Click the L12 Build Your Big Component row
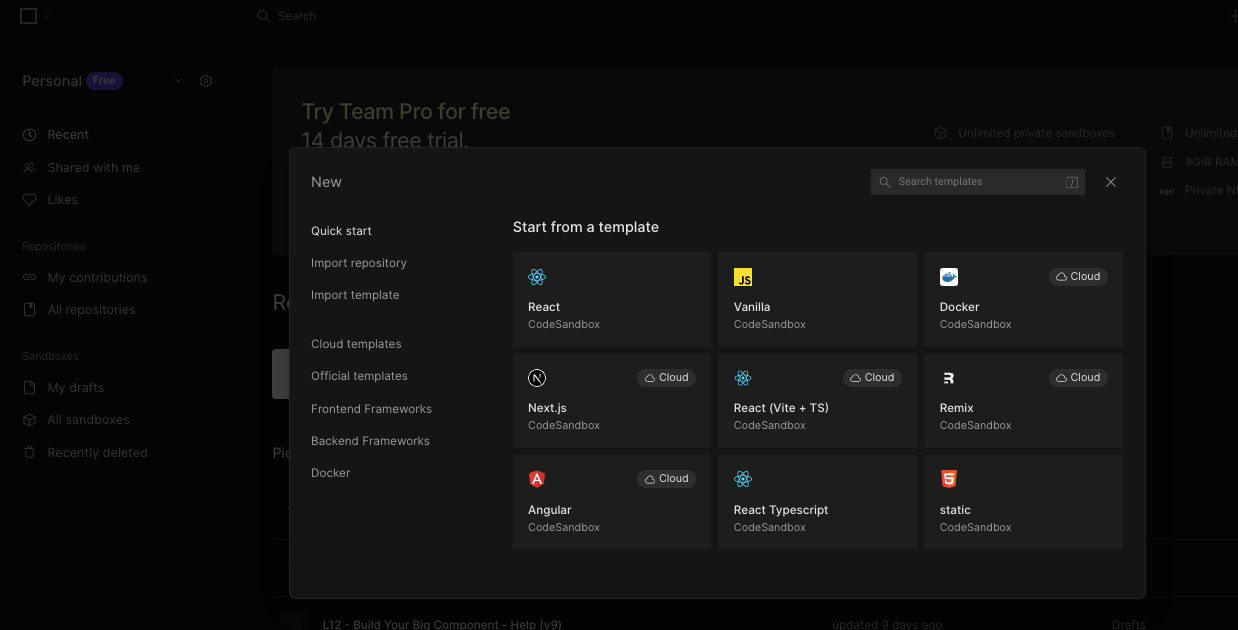 coord(442,624)
